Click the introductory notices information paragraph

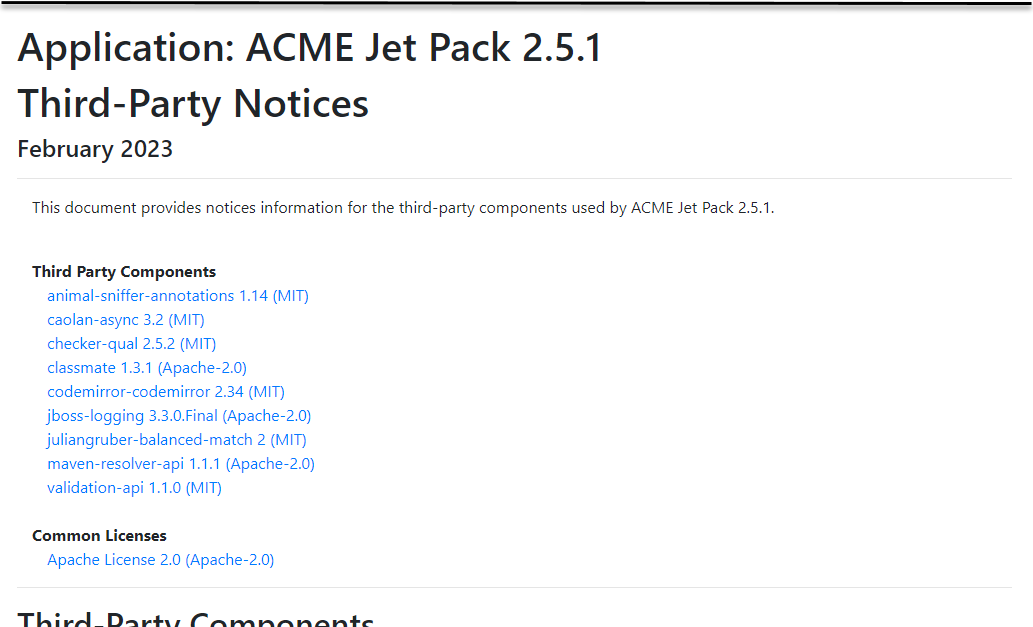403,208
